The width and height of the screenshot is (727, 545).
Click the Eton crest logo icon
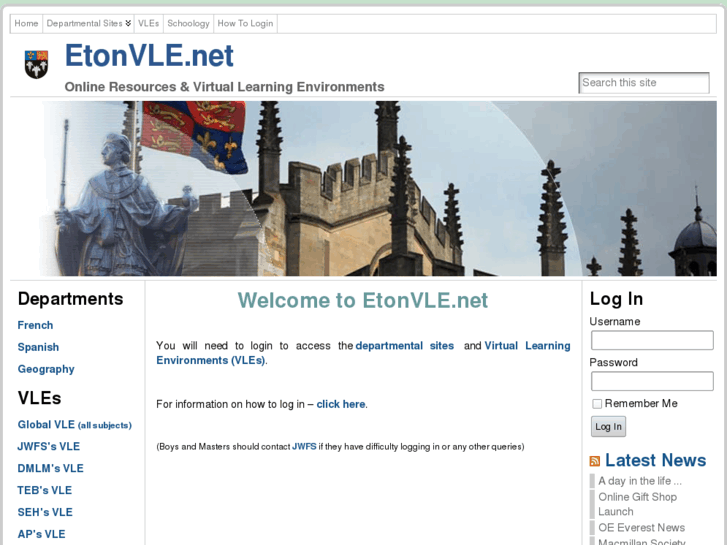(x=36, y=64)
